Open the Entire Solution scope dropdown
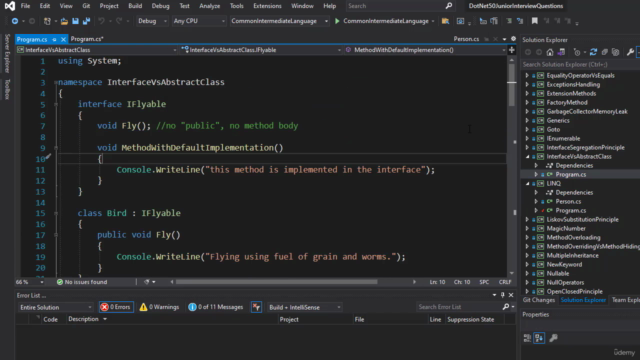The width and height of the screenshot is (640, 360). [x=55, y=307]
